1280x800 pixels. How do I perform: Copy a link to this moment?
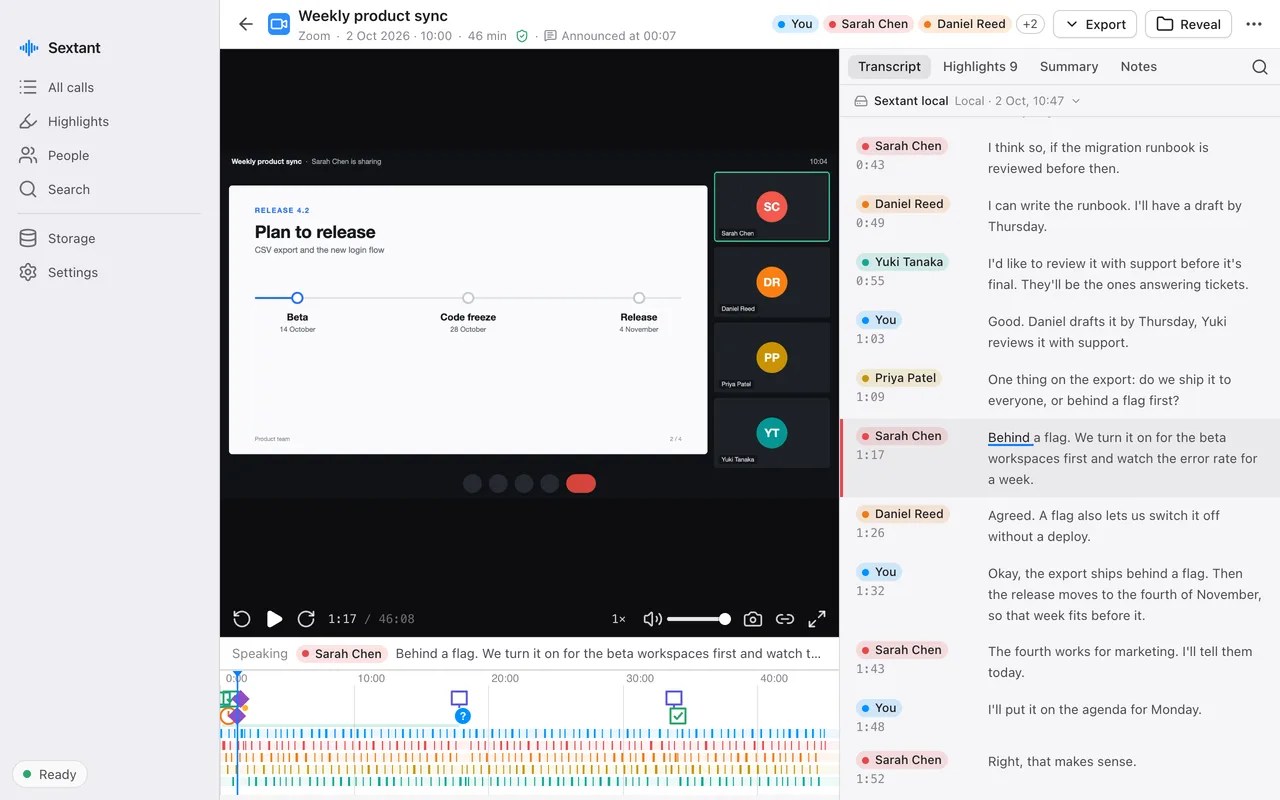pos(785,619)
